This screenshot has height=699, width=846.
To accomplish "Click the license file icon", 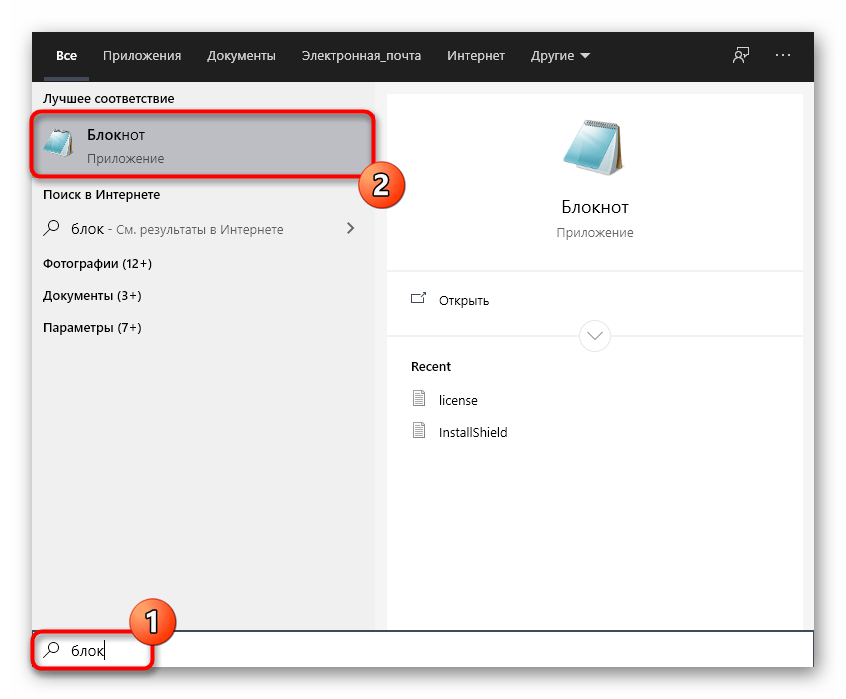I will (x=419, y=399).
